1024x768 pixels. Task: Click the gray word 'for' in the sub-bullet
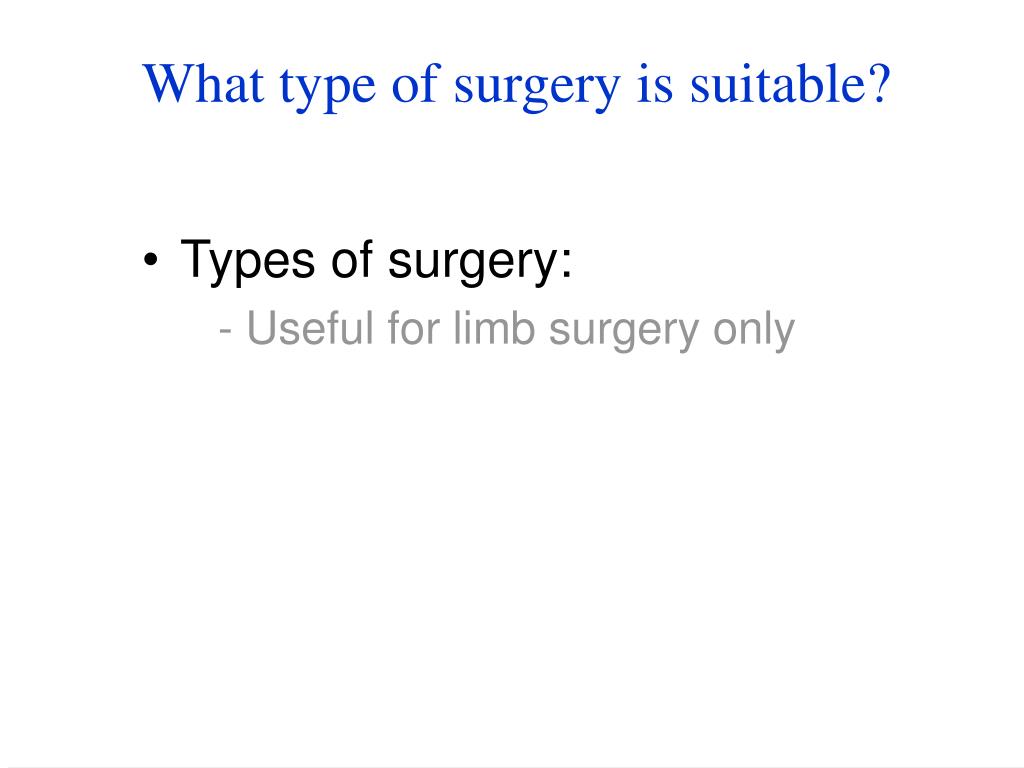[413, 327]
